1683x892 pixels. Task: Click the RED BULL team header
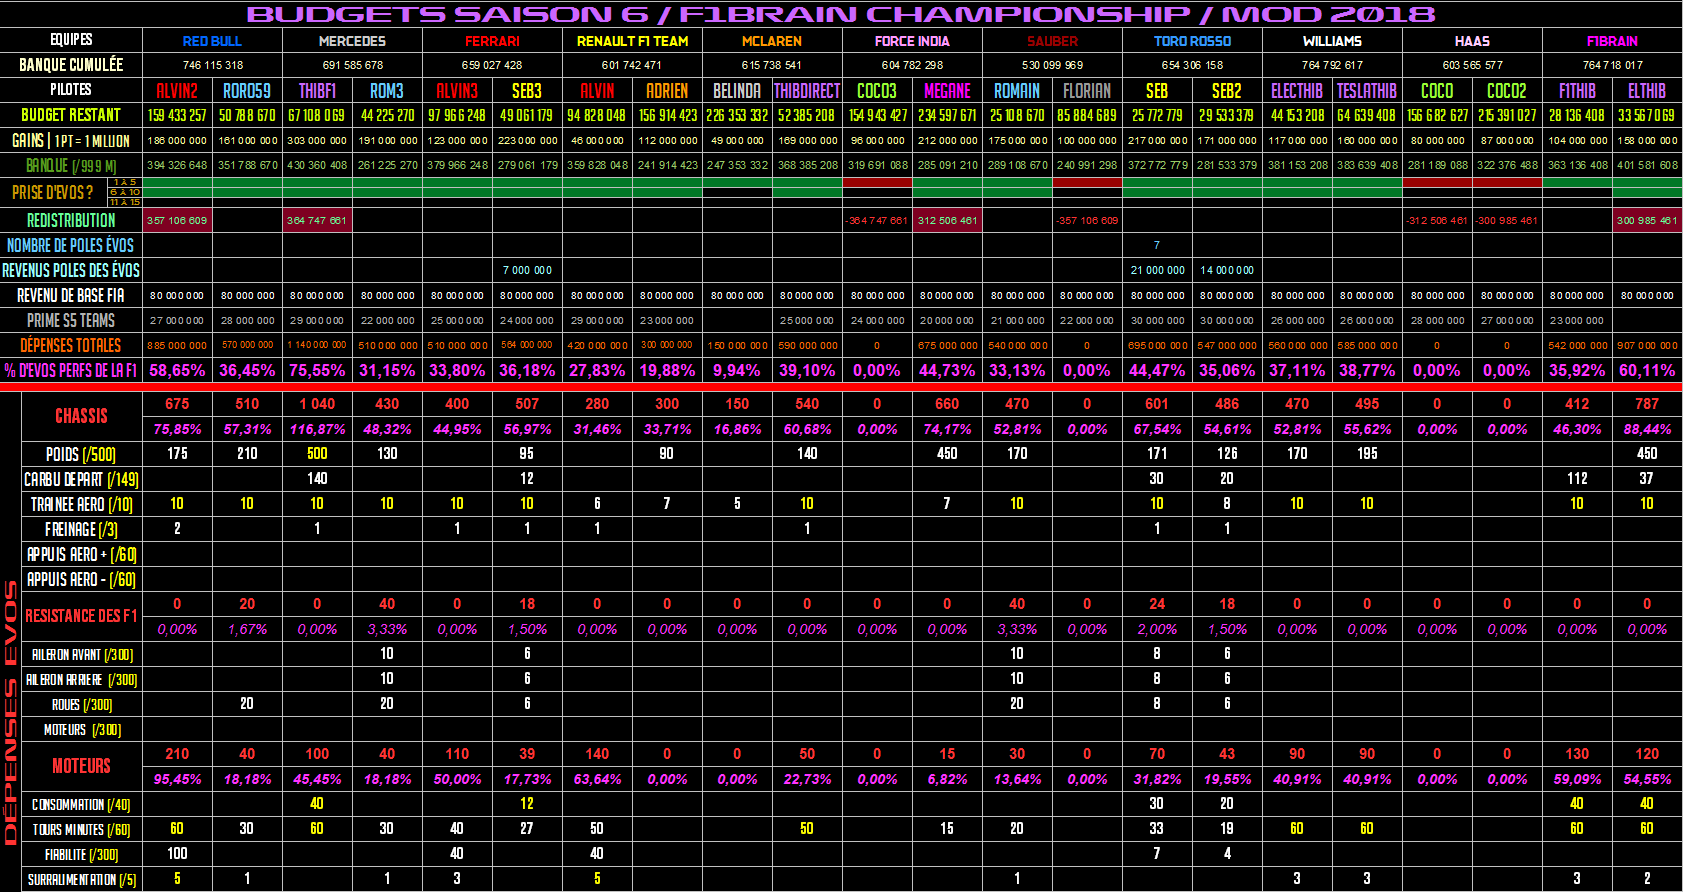click(x=212, y=41)
